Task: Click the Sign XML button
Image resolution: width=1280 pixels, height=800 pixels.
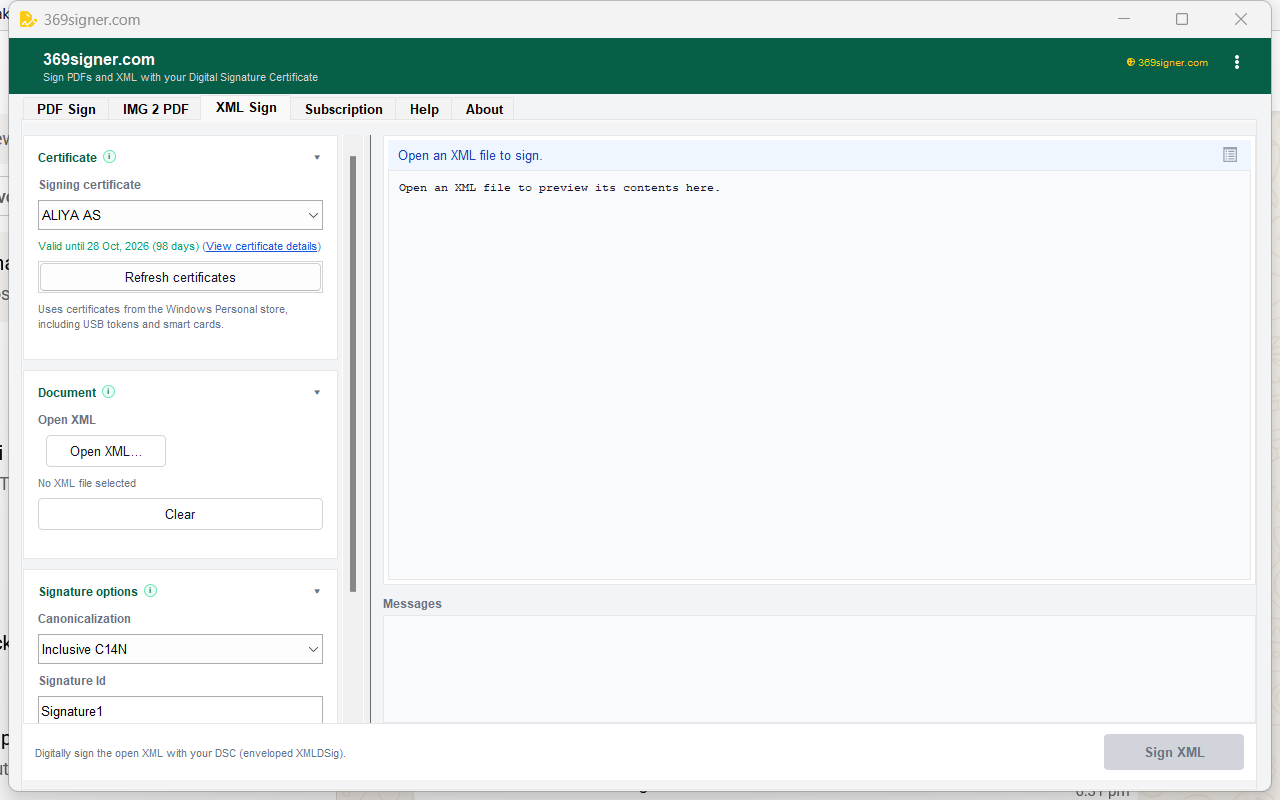Action: [x=1174, y=752]
